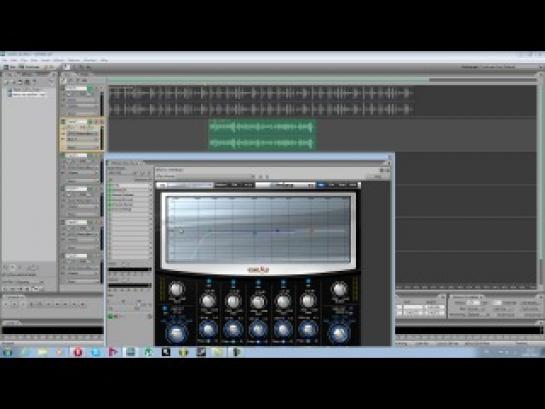Screen dimensions: 545x409
Task: Mute the highlighted second track
Action: pos(90,122)
